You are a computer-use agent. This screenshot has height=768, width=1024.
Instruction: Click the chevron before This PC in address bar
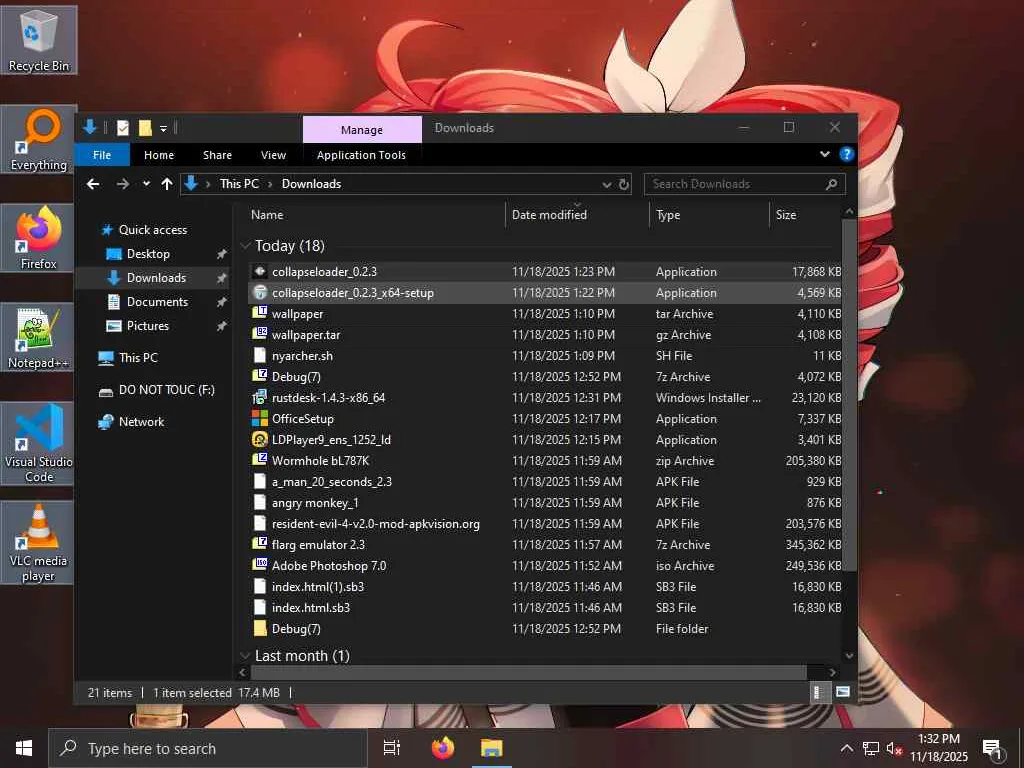(208, 184)
